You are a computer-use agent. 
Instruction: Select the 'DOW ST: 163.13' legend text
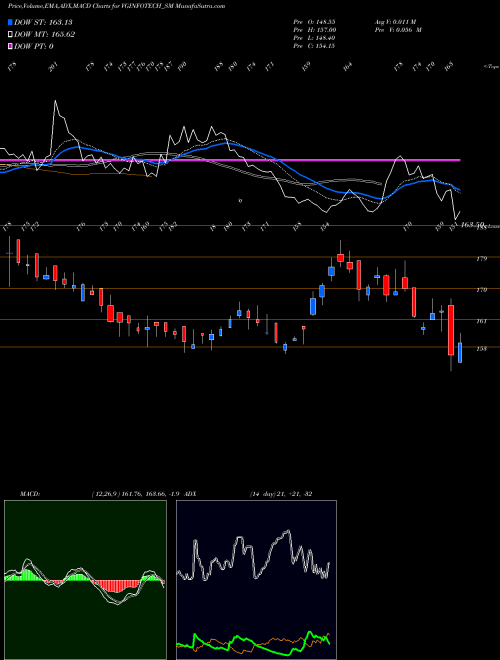coord(43,22)
